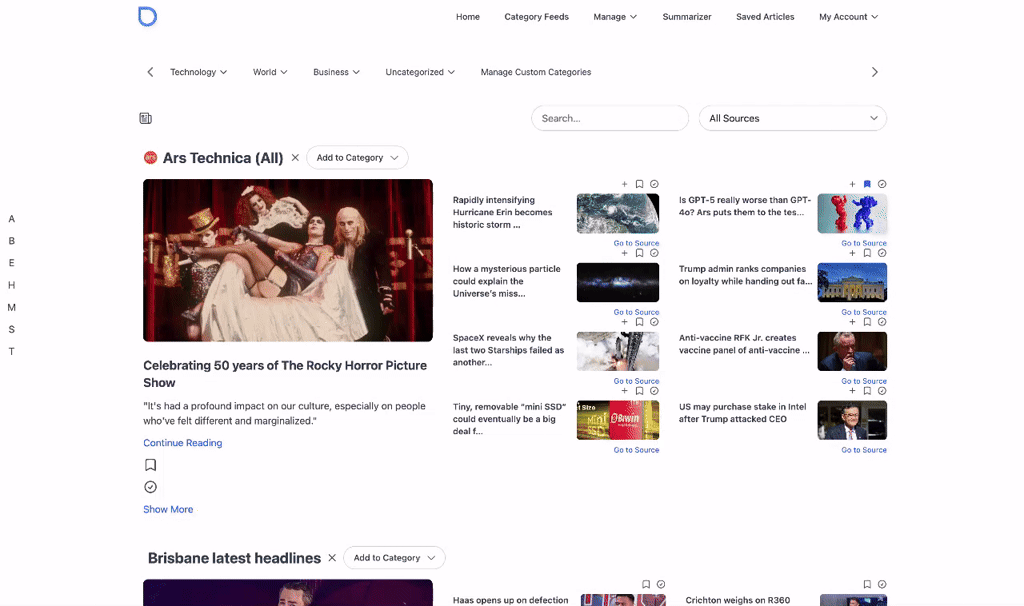
Task: Expand the World category dropdown
Action: click(x=270, y=72)
